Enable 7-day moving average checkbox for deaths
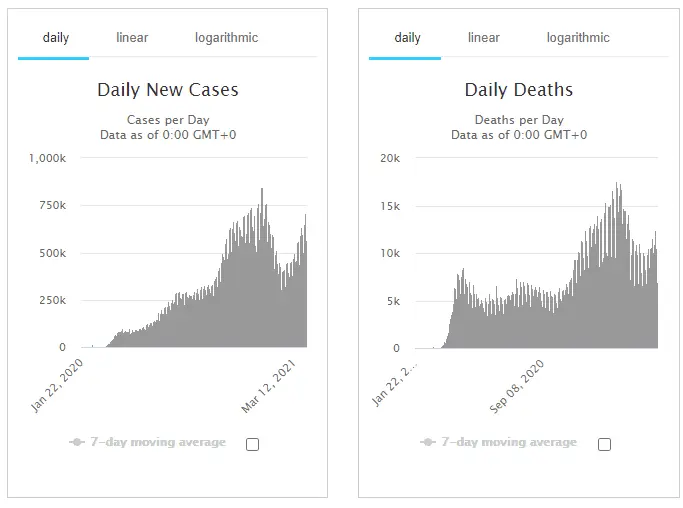The height and width of the screenshot is (508, 683). click(604, 444)
